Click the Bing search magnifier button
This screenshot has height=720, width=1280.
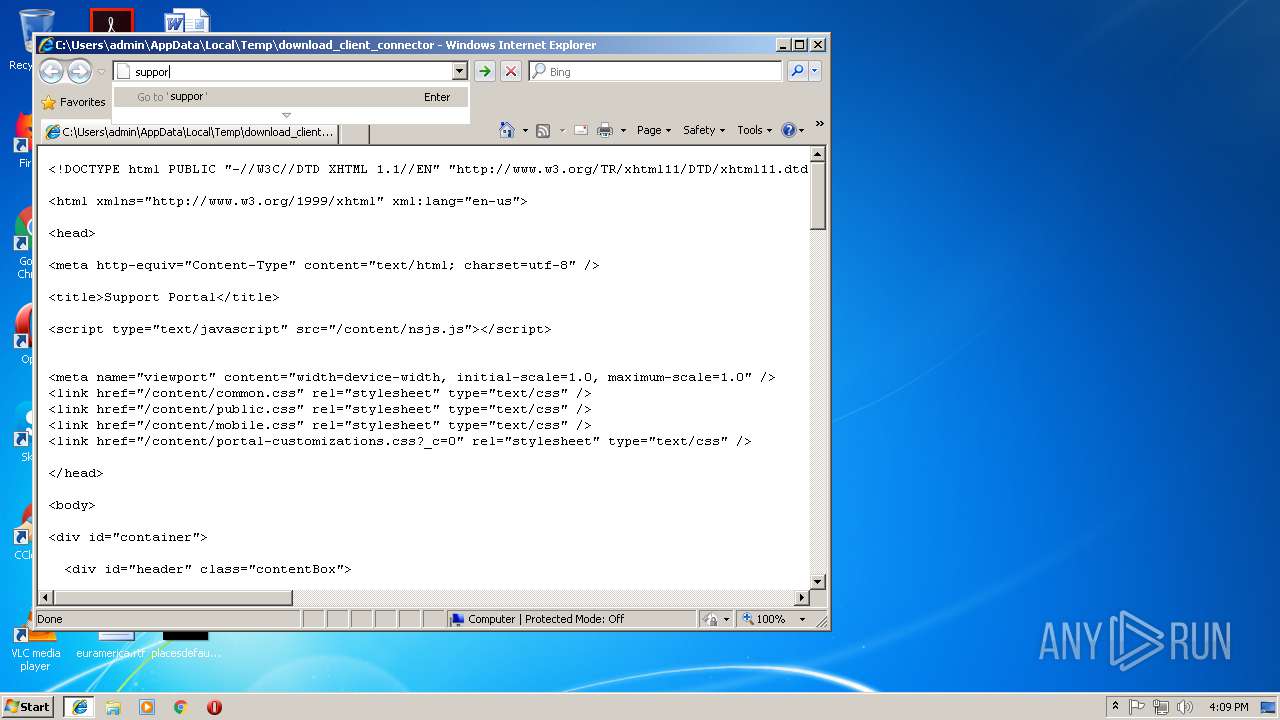point(797,71)
